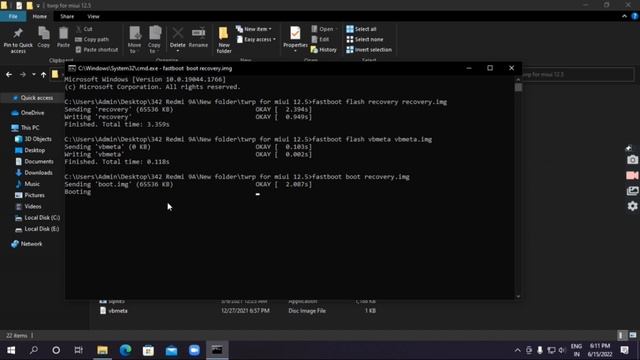Select This PC in navigation pane
The image size is (640, 360).
click(25, 128)
